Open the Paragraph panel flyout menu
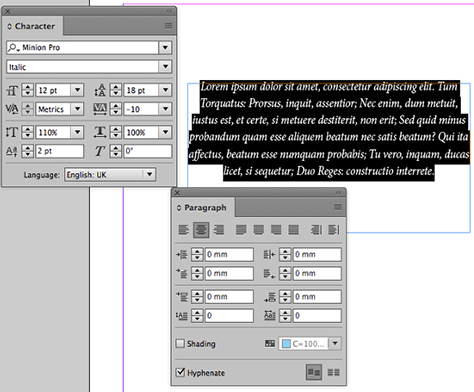 pyautogui.click(x=338, y=207)
